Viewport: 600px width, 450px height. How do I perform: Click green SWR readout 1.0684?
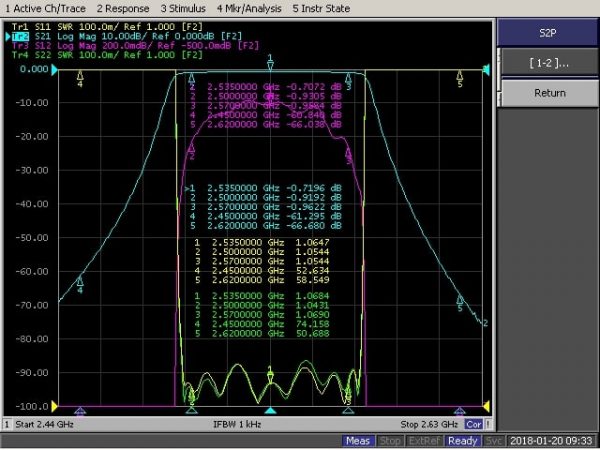312,296
